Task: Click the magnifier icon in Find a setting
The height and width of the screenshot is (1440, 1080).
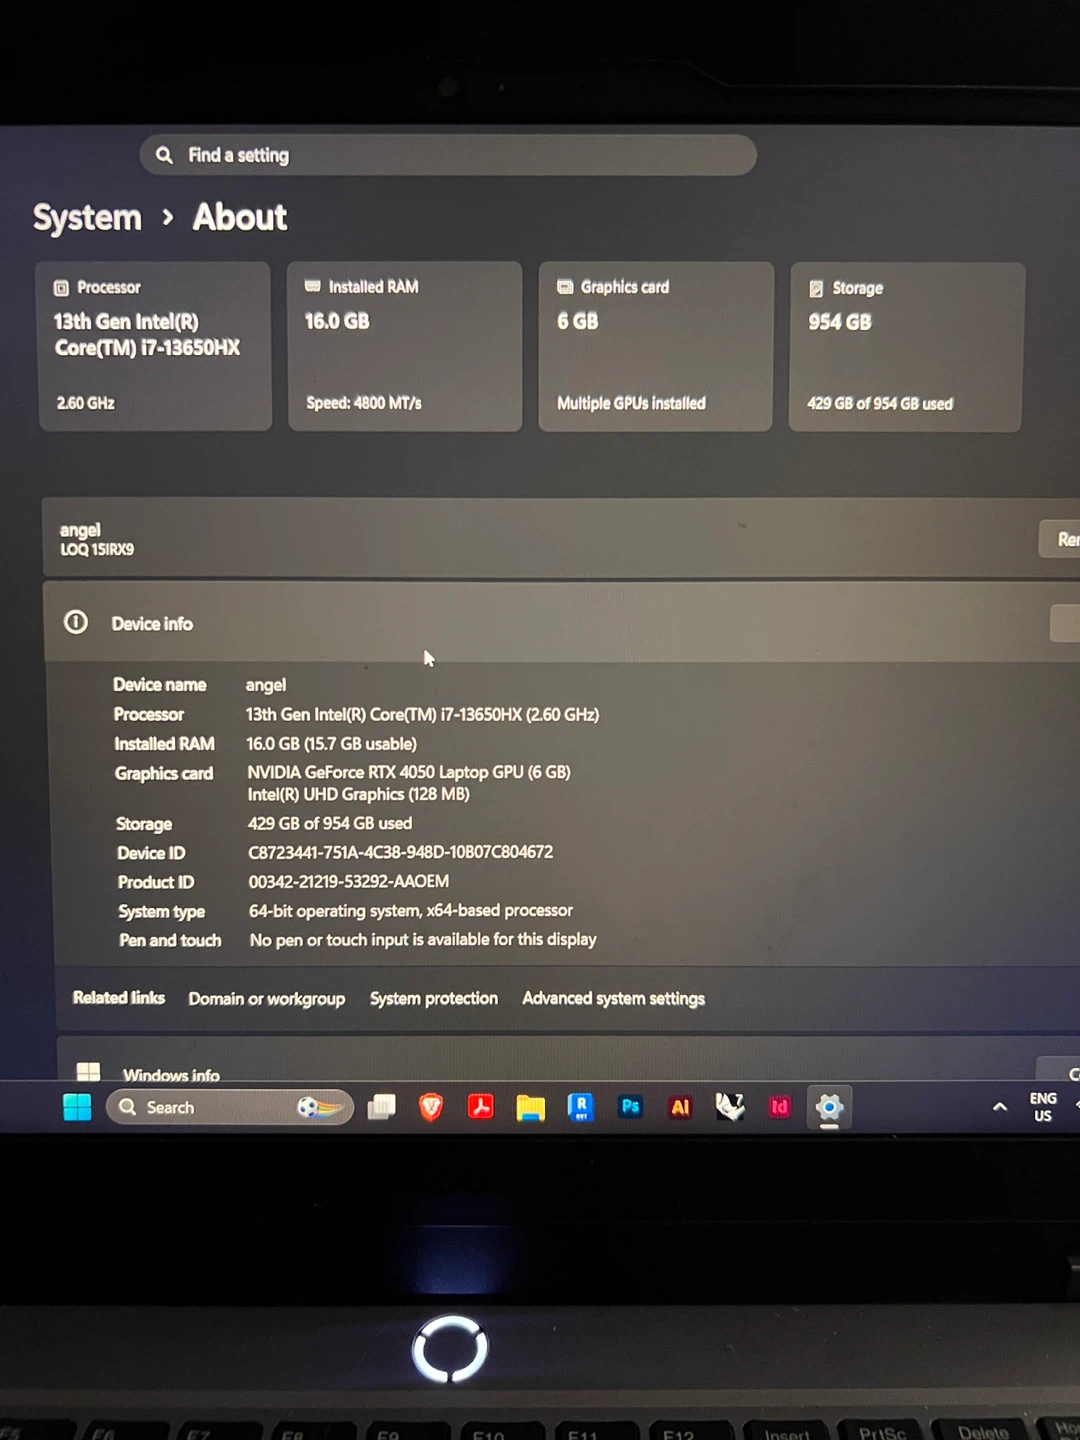Action: (165, 155)
